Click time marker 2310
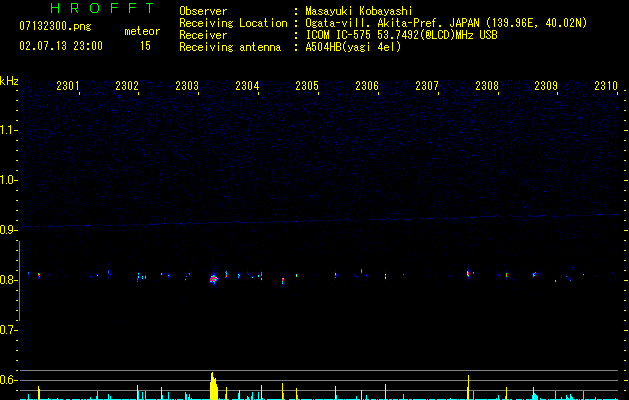Screen dimensions: 629x400 [x=606, y=85]
